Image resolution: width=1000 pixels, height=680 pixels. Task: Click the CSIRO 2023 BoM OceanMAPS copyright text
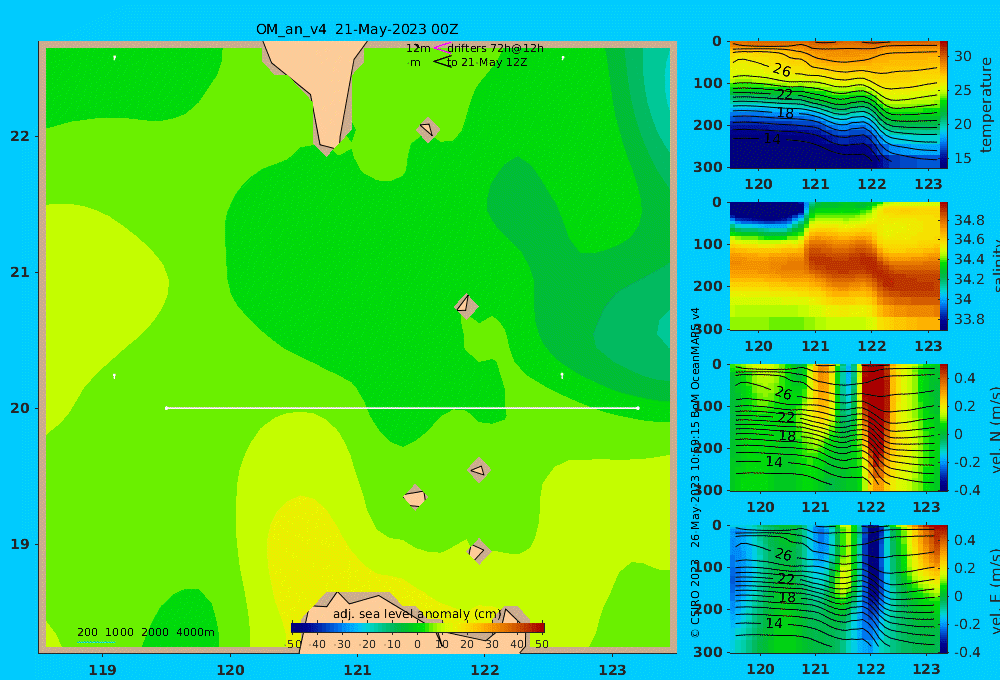coord(695,472)
